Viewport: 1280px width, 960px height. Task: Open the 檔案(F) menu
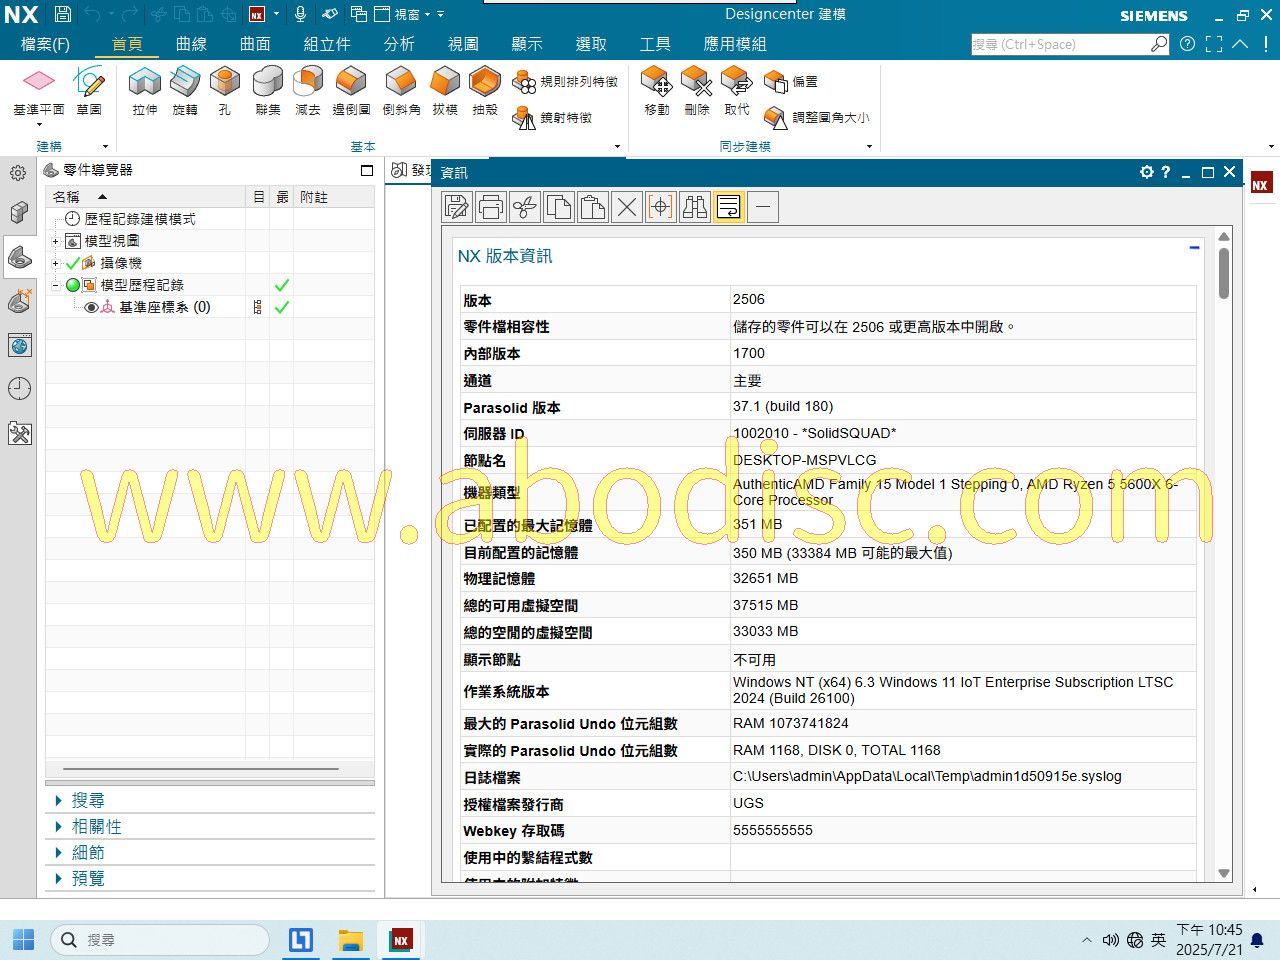pyautogui.click(x=45, y=44)
